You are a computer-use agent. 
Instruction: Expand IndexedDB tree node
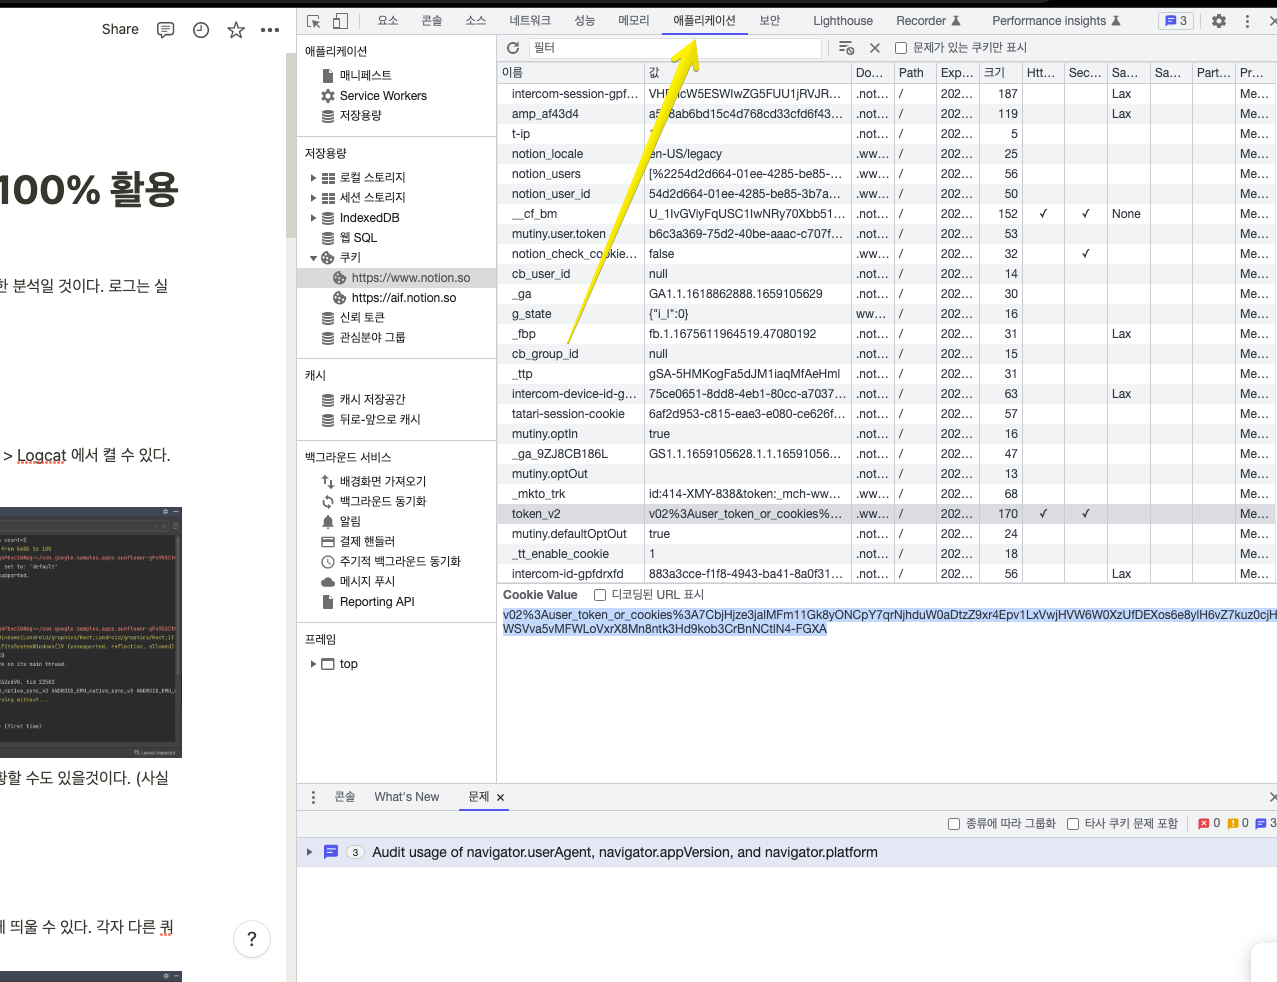click(x=313, y=218)
